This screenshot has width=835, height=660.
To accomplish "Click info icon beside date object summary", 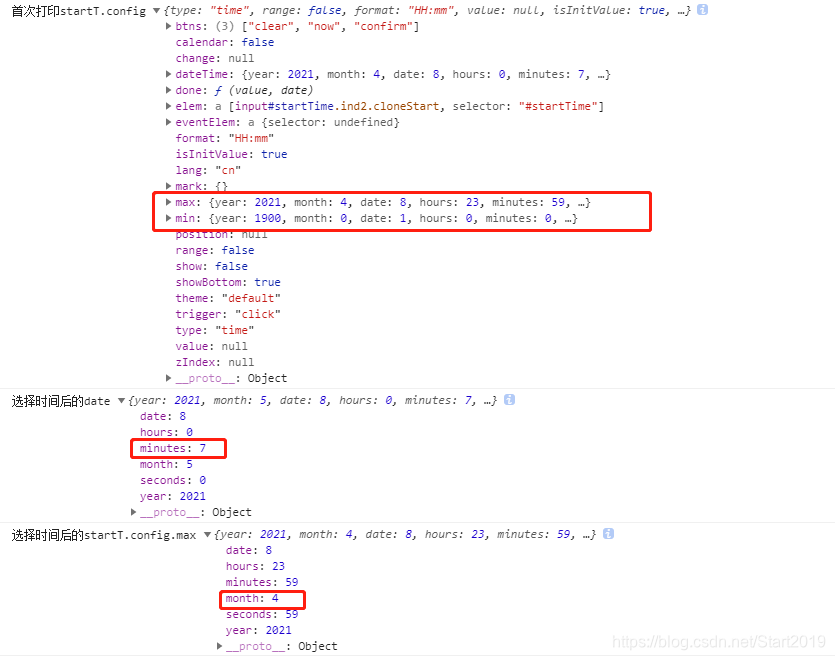I will (x=509, y=400).
